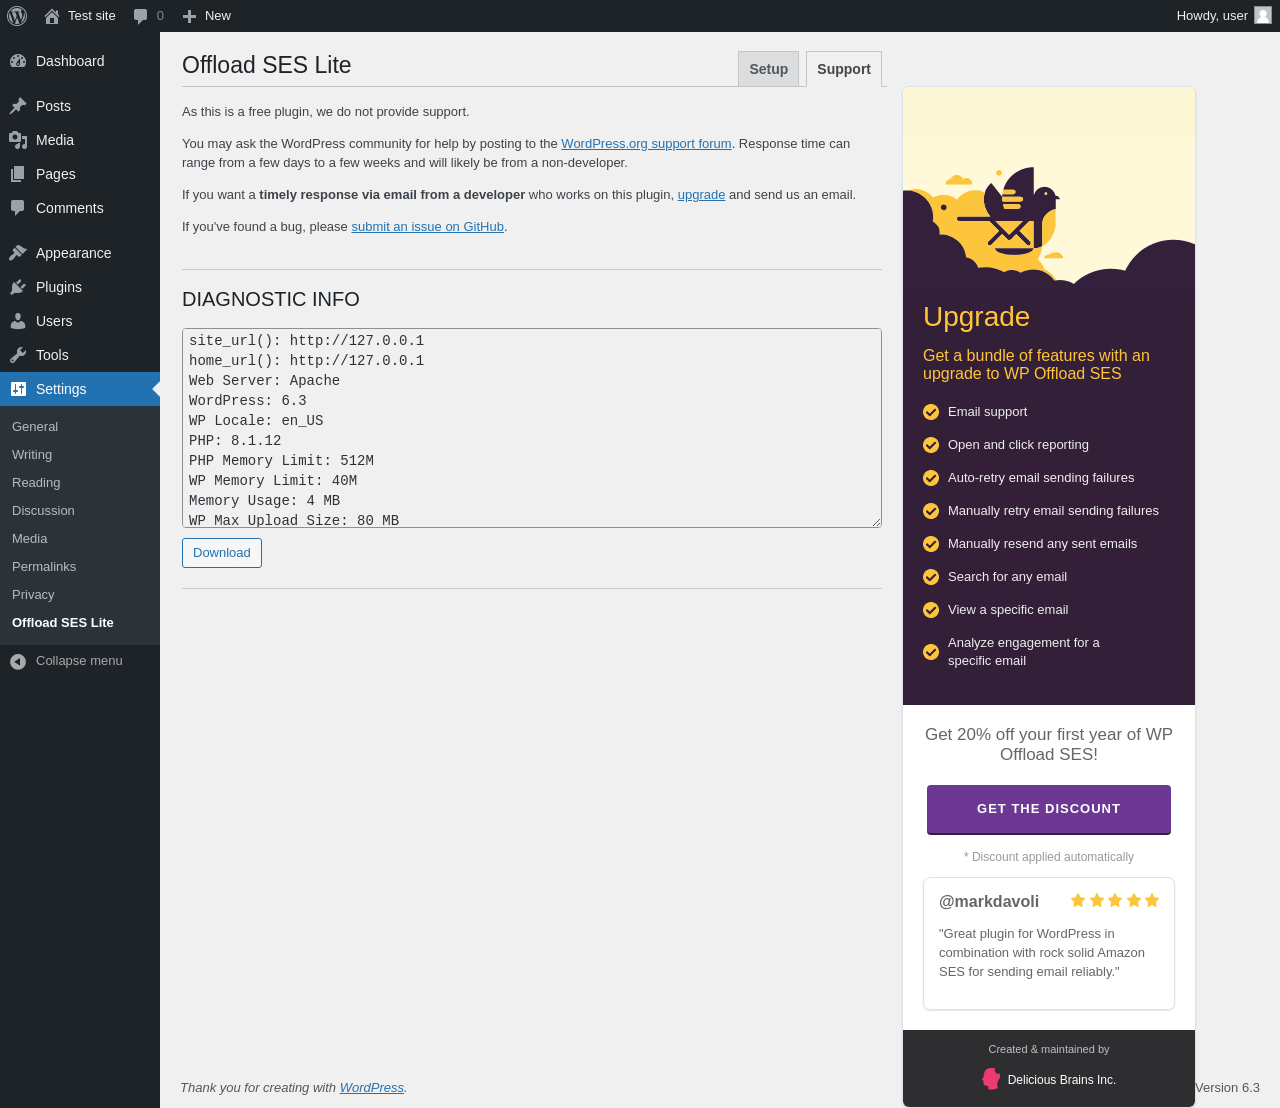
Task: Open Reading settings submenu item
Action: coord(36,482)
